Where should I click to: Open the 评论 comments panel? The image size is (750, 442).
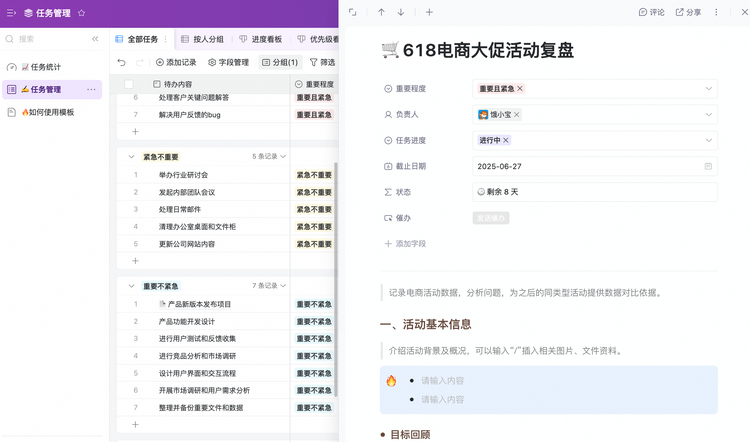(x=651, y=12)
